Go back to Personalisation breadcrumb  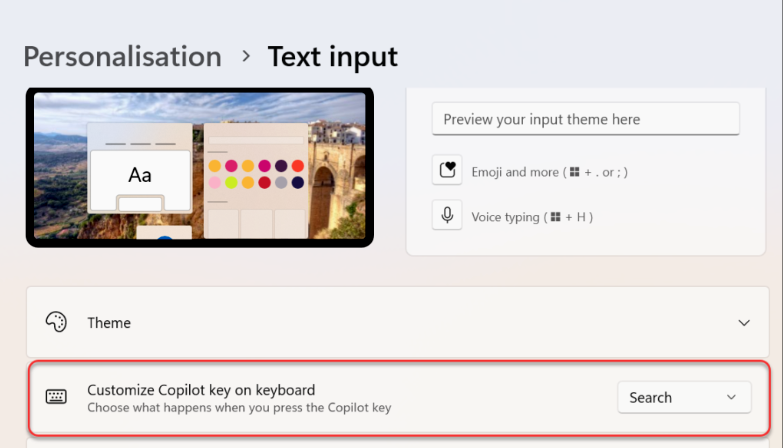pos(122,57)
